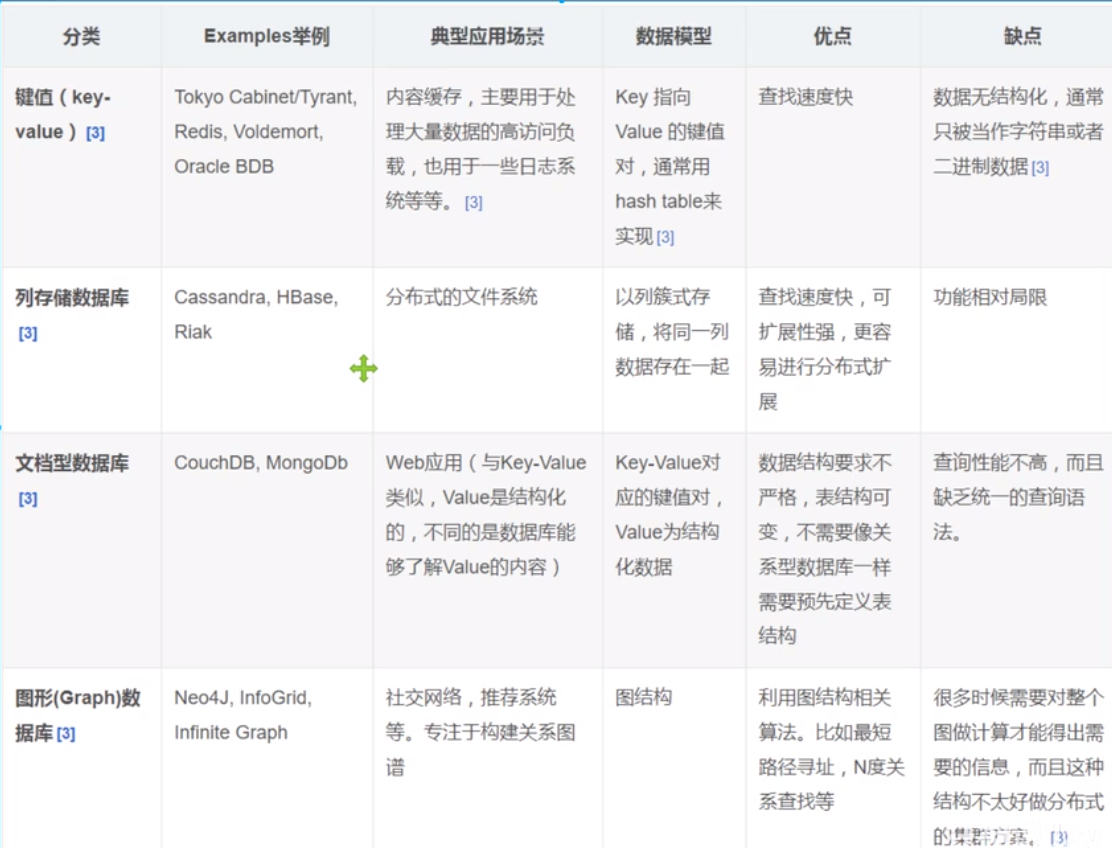
Task: Click the 分布式的文件系统 cell text
Action: (x=461, y=297)
